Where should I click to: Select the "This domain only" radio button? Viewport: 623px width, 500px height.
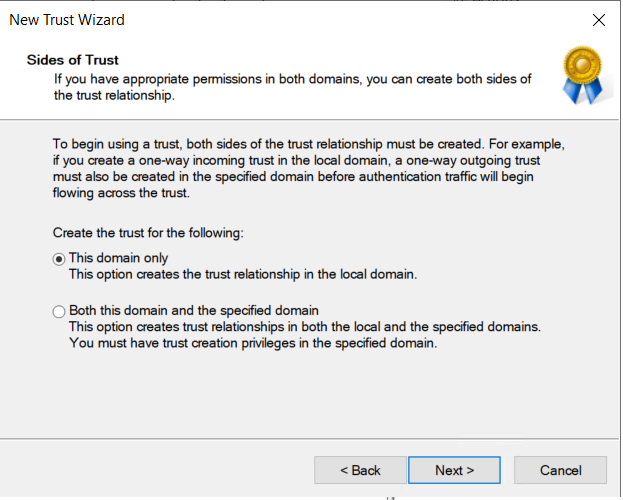pos(58,258)
